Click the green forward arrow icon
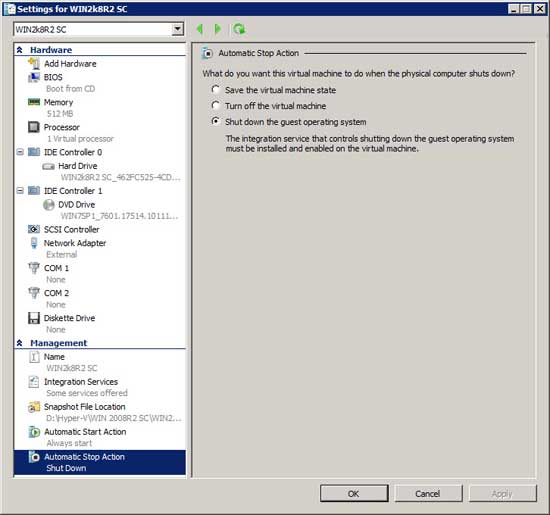Screen dimensions: 550x515 [x=217, y=29]
